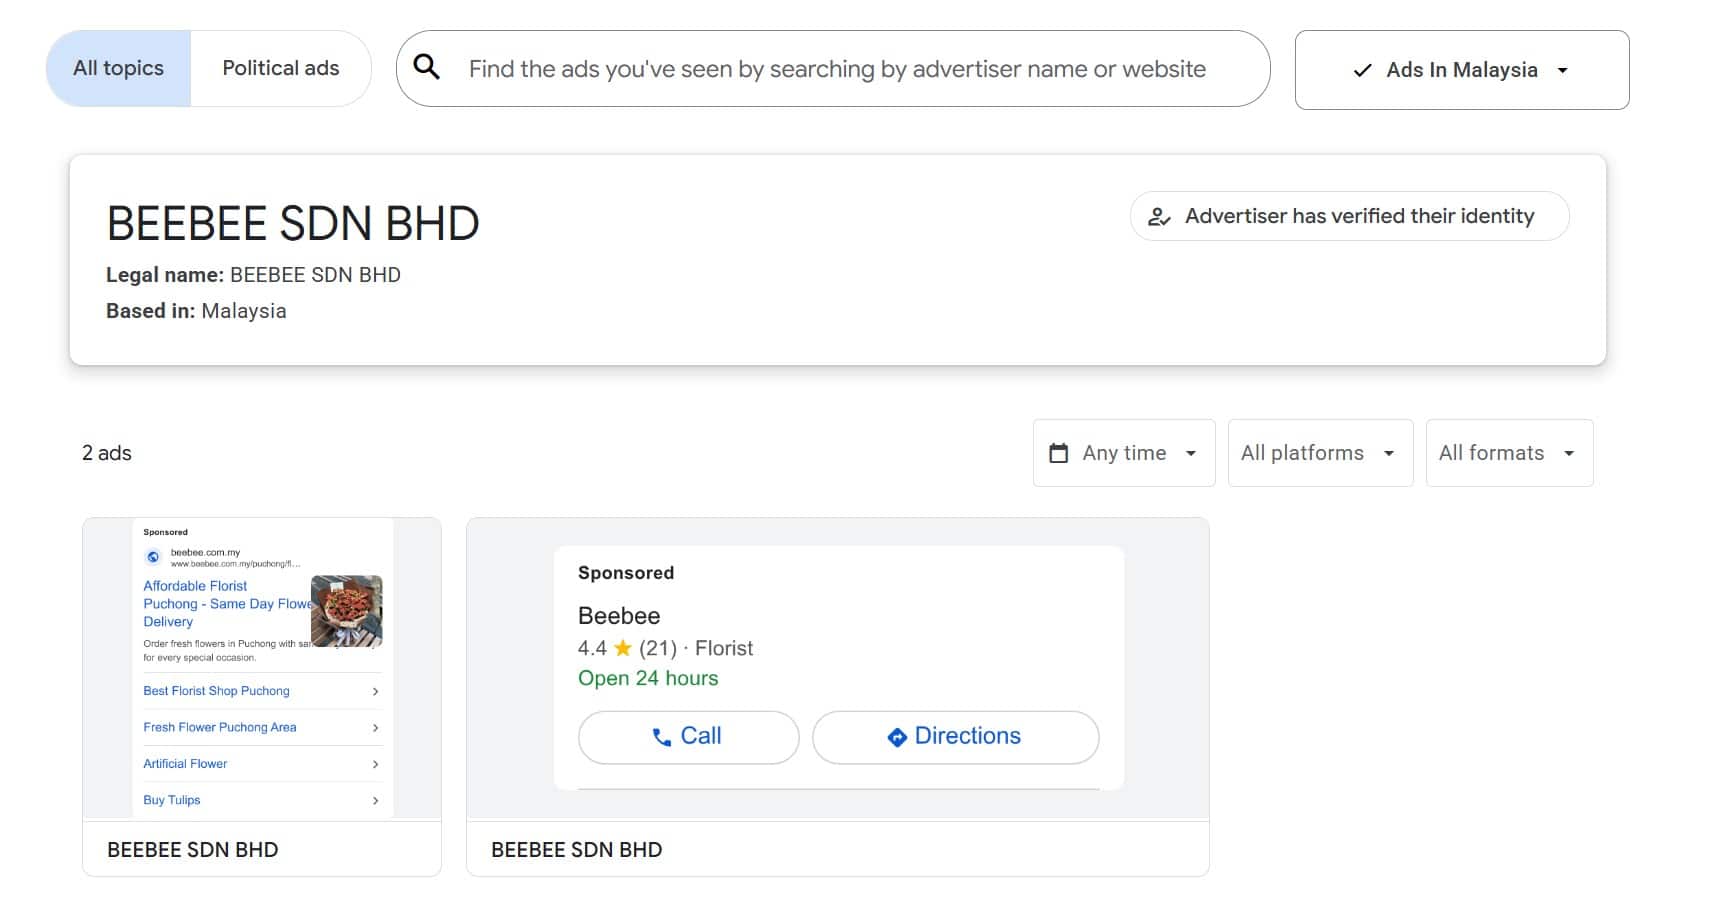This screenshot has width=1722, height=921.
Task: Click the search magnifier icon
Action: pos(427,68)
